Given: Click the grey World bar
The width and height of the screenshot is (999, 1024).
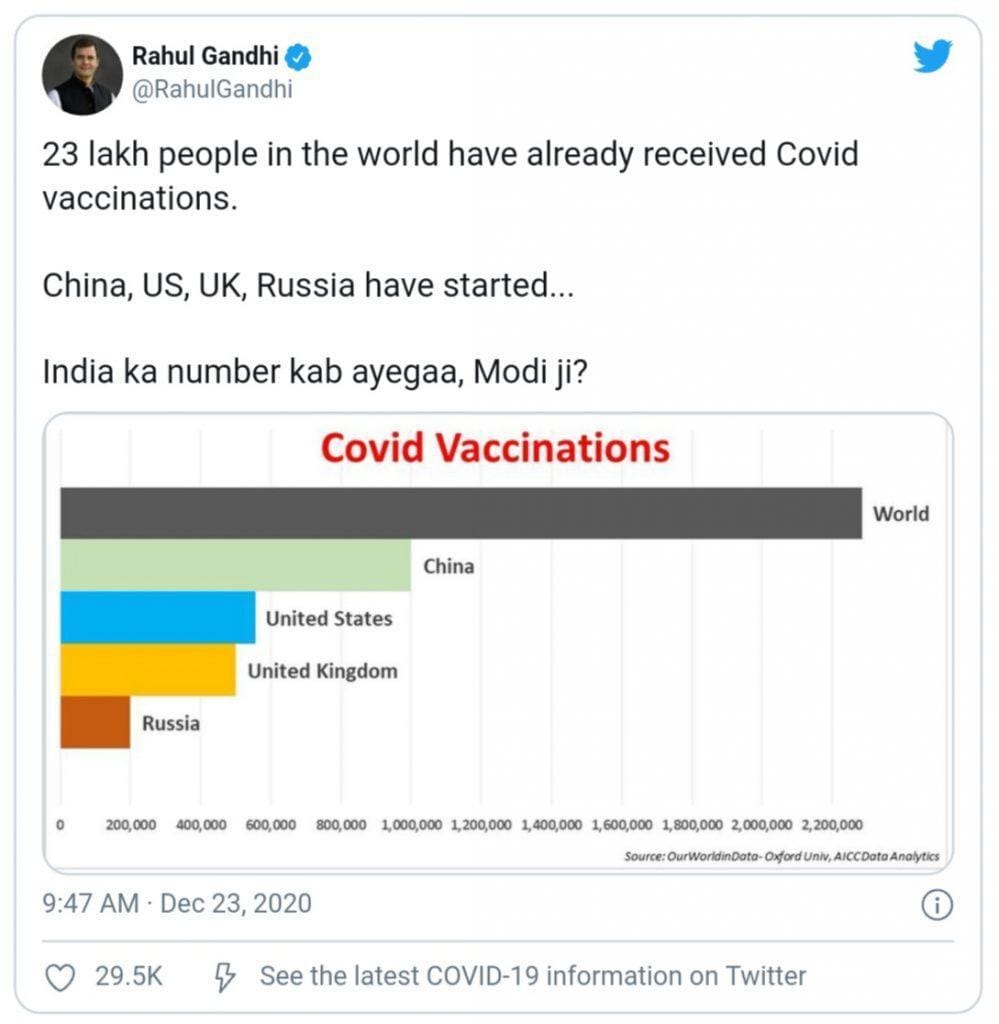Looking at the screenshot, I should pyautogui.click(x=460, y=513).
